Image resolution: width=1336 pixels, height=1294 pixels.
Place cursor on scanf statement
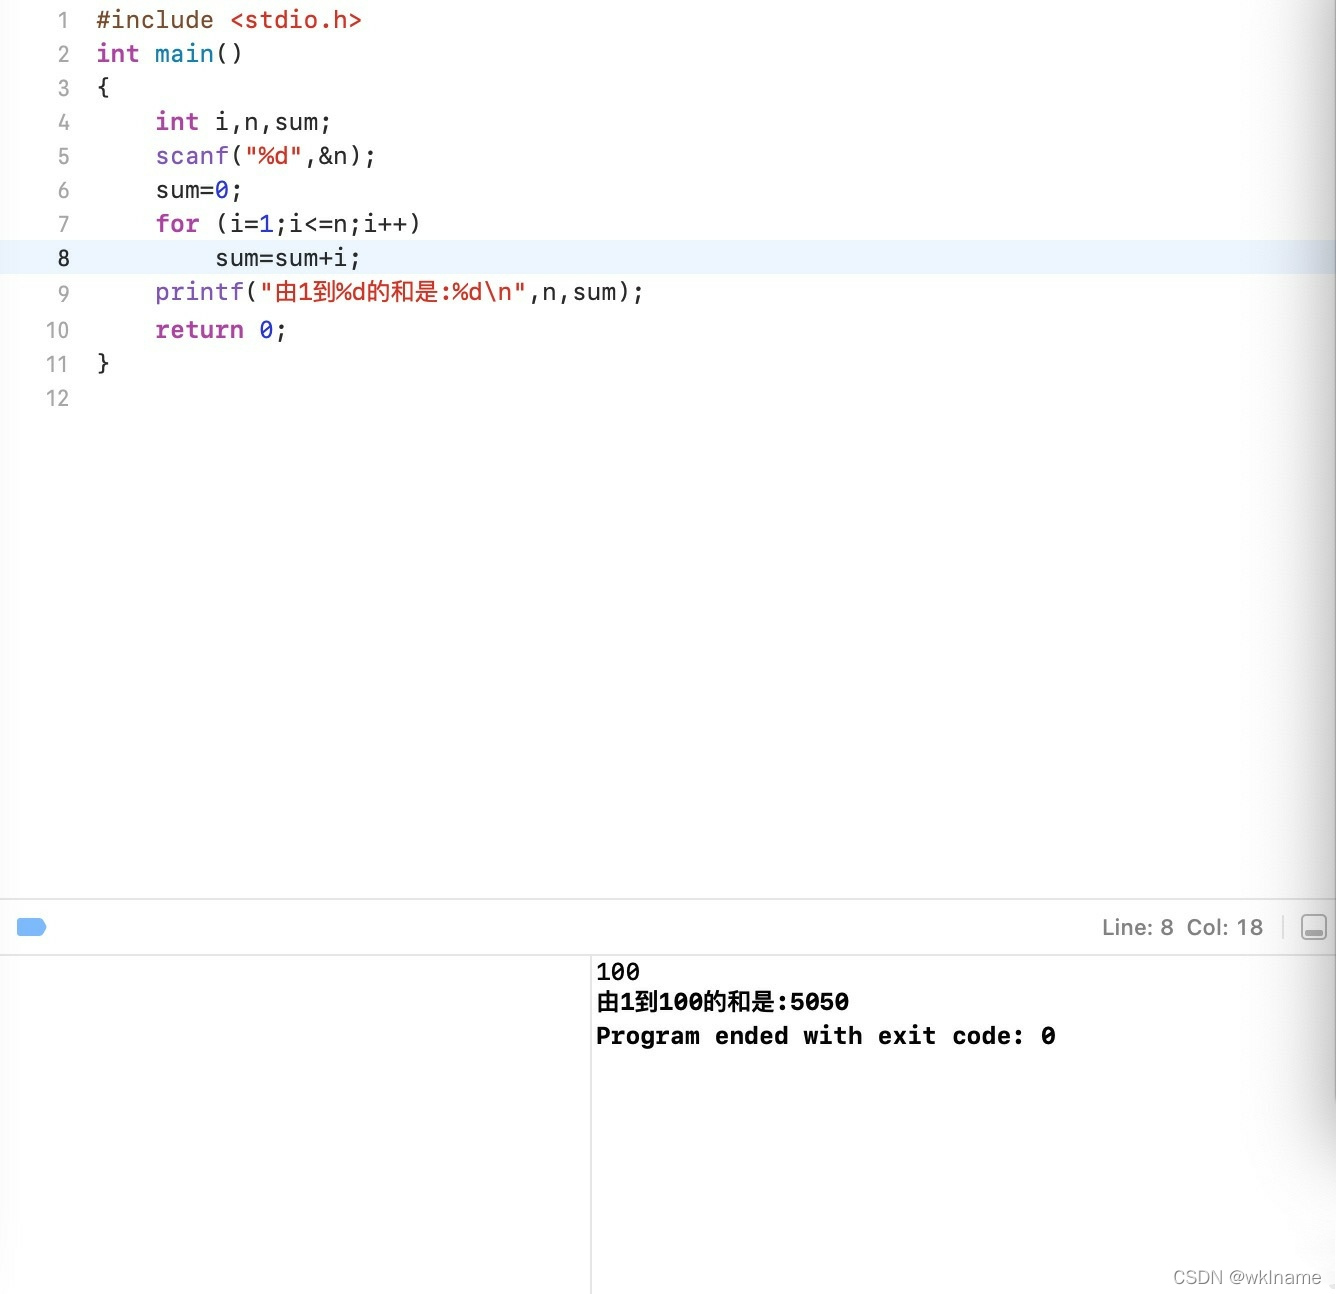[x=265, y=156]
